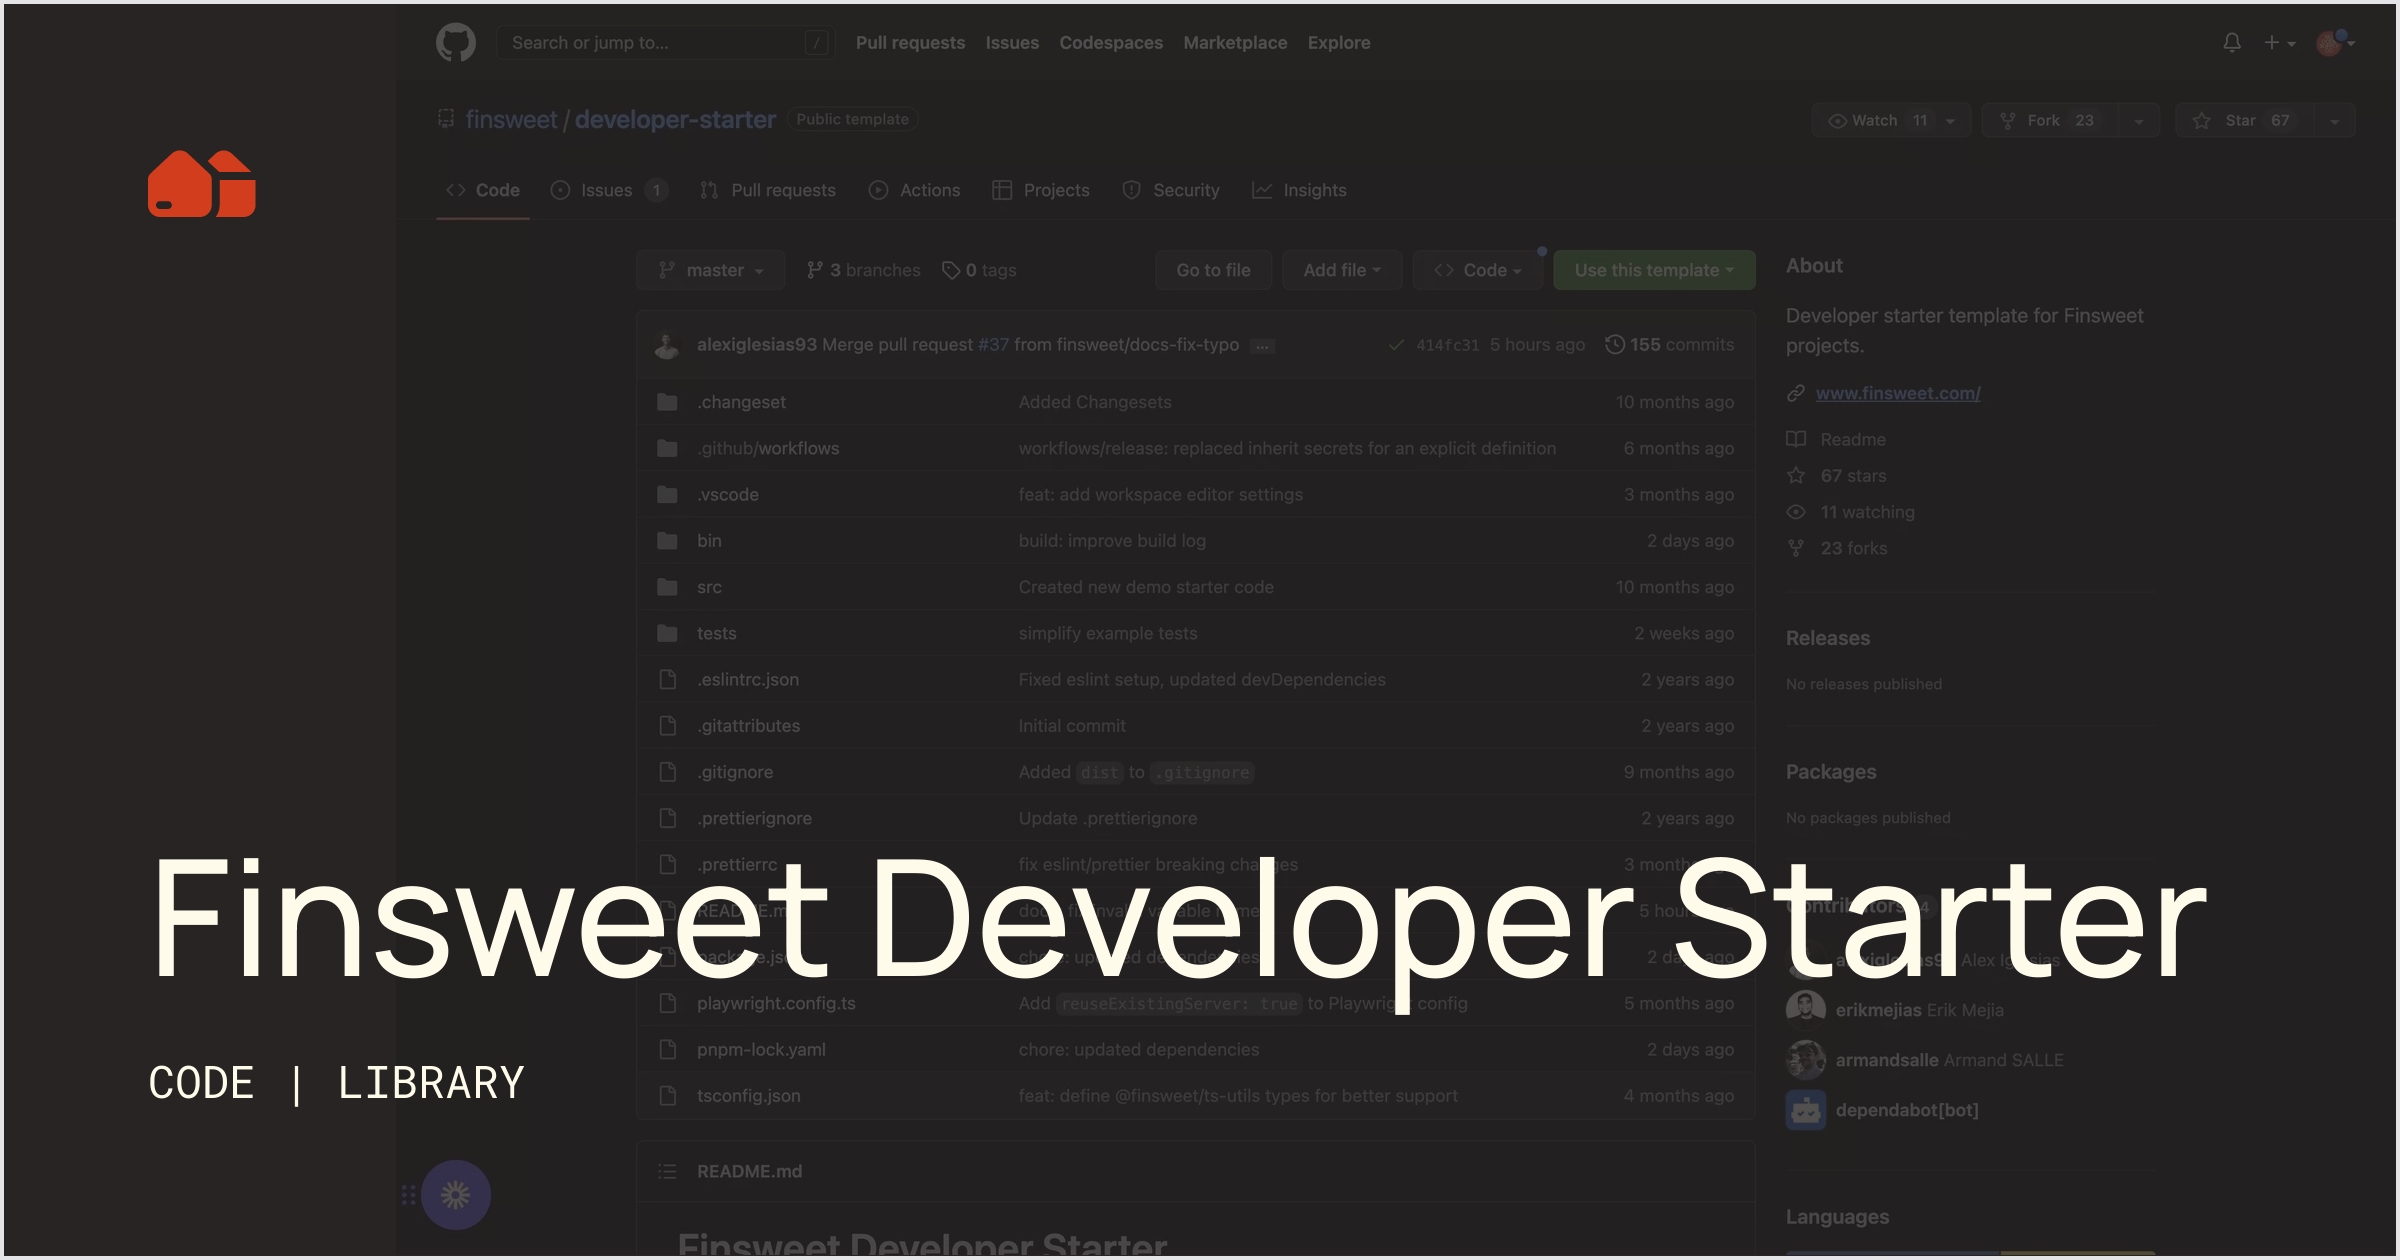The width and height of the screenshot is (2400, 1260).
Task: Open the README.md outline list icon
Action: [x=667, y=1171]
